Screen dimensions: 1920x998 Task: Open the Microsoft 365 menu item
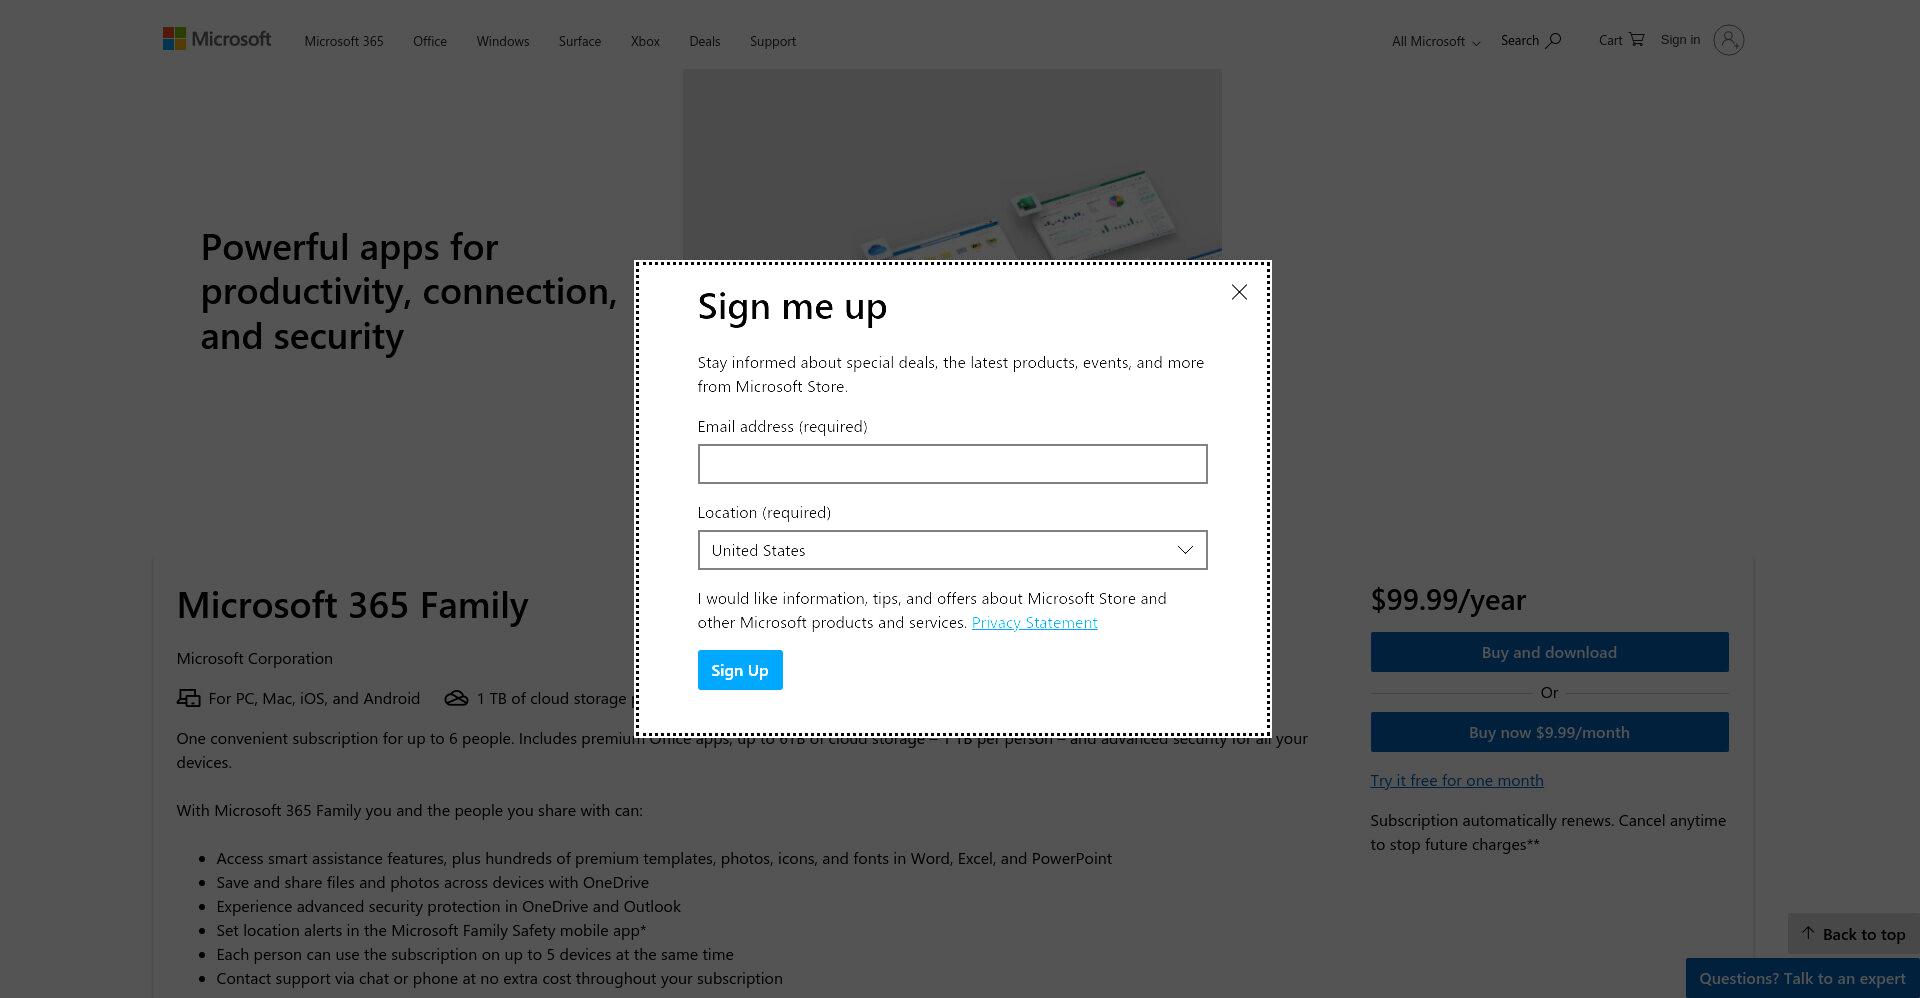coord(344,41)
